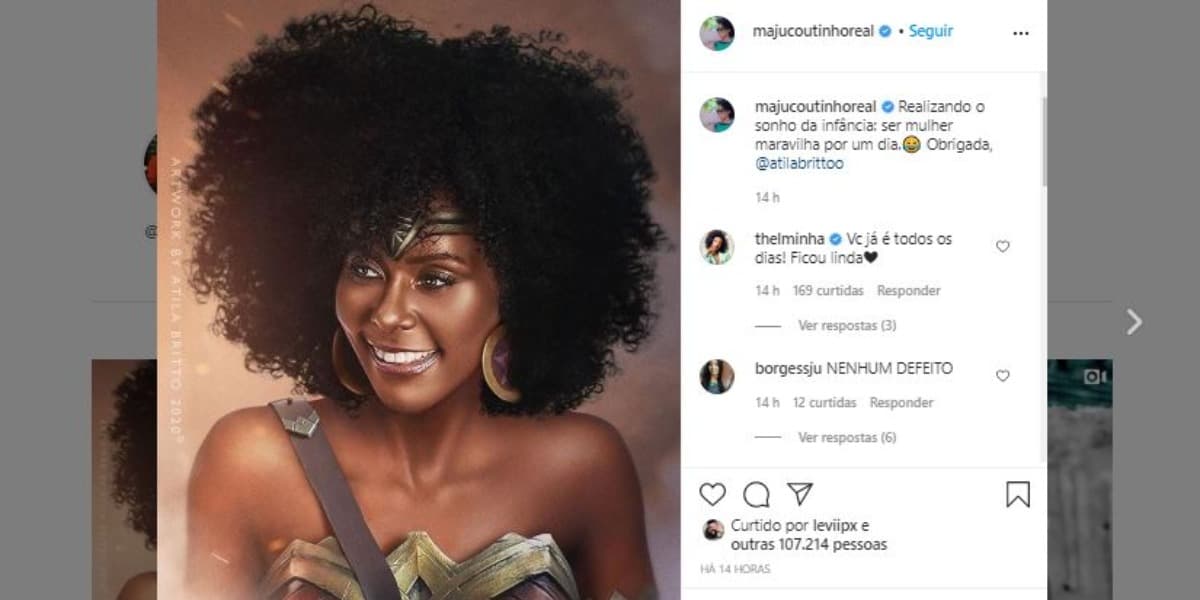Click the Seguir follow button
1200x600 pixels.
[930, 31]
